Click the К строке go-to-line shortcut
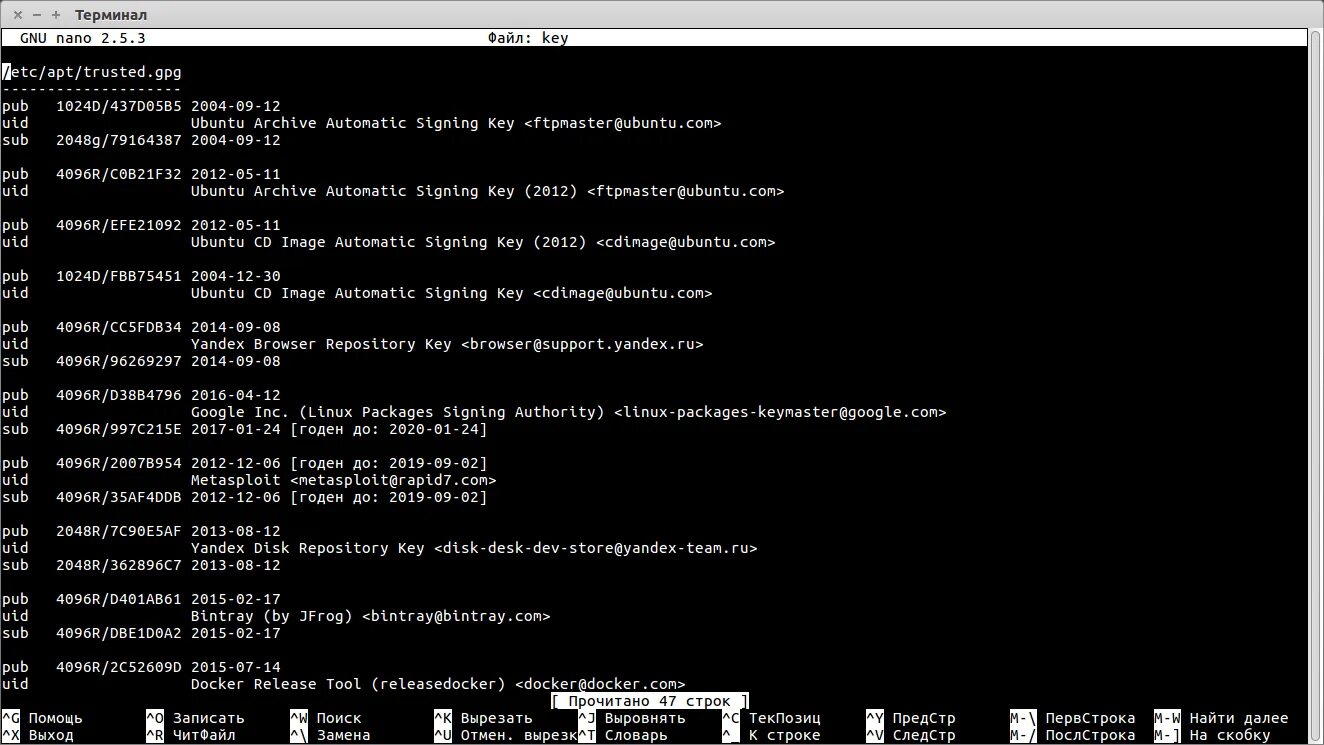The height and width of the screenshot is (745, 1324). click(x=771, y=735)
